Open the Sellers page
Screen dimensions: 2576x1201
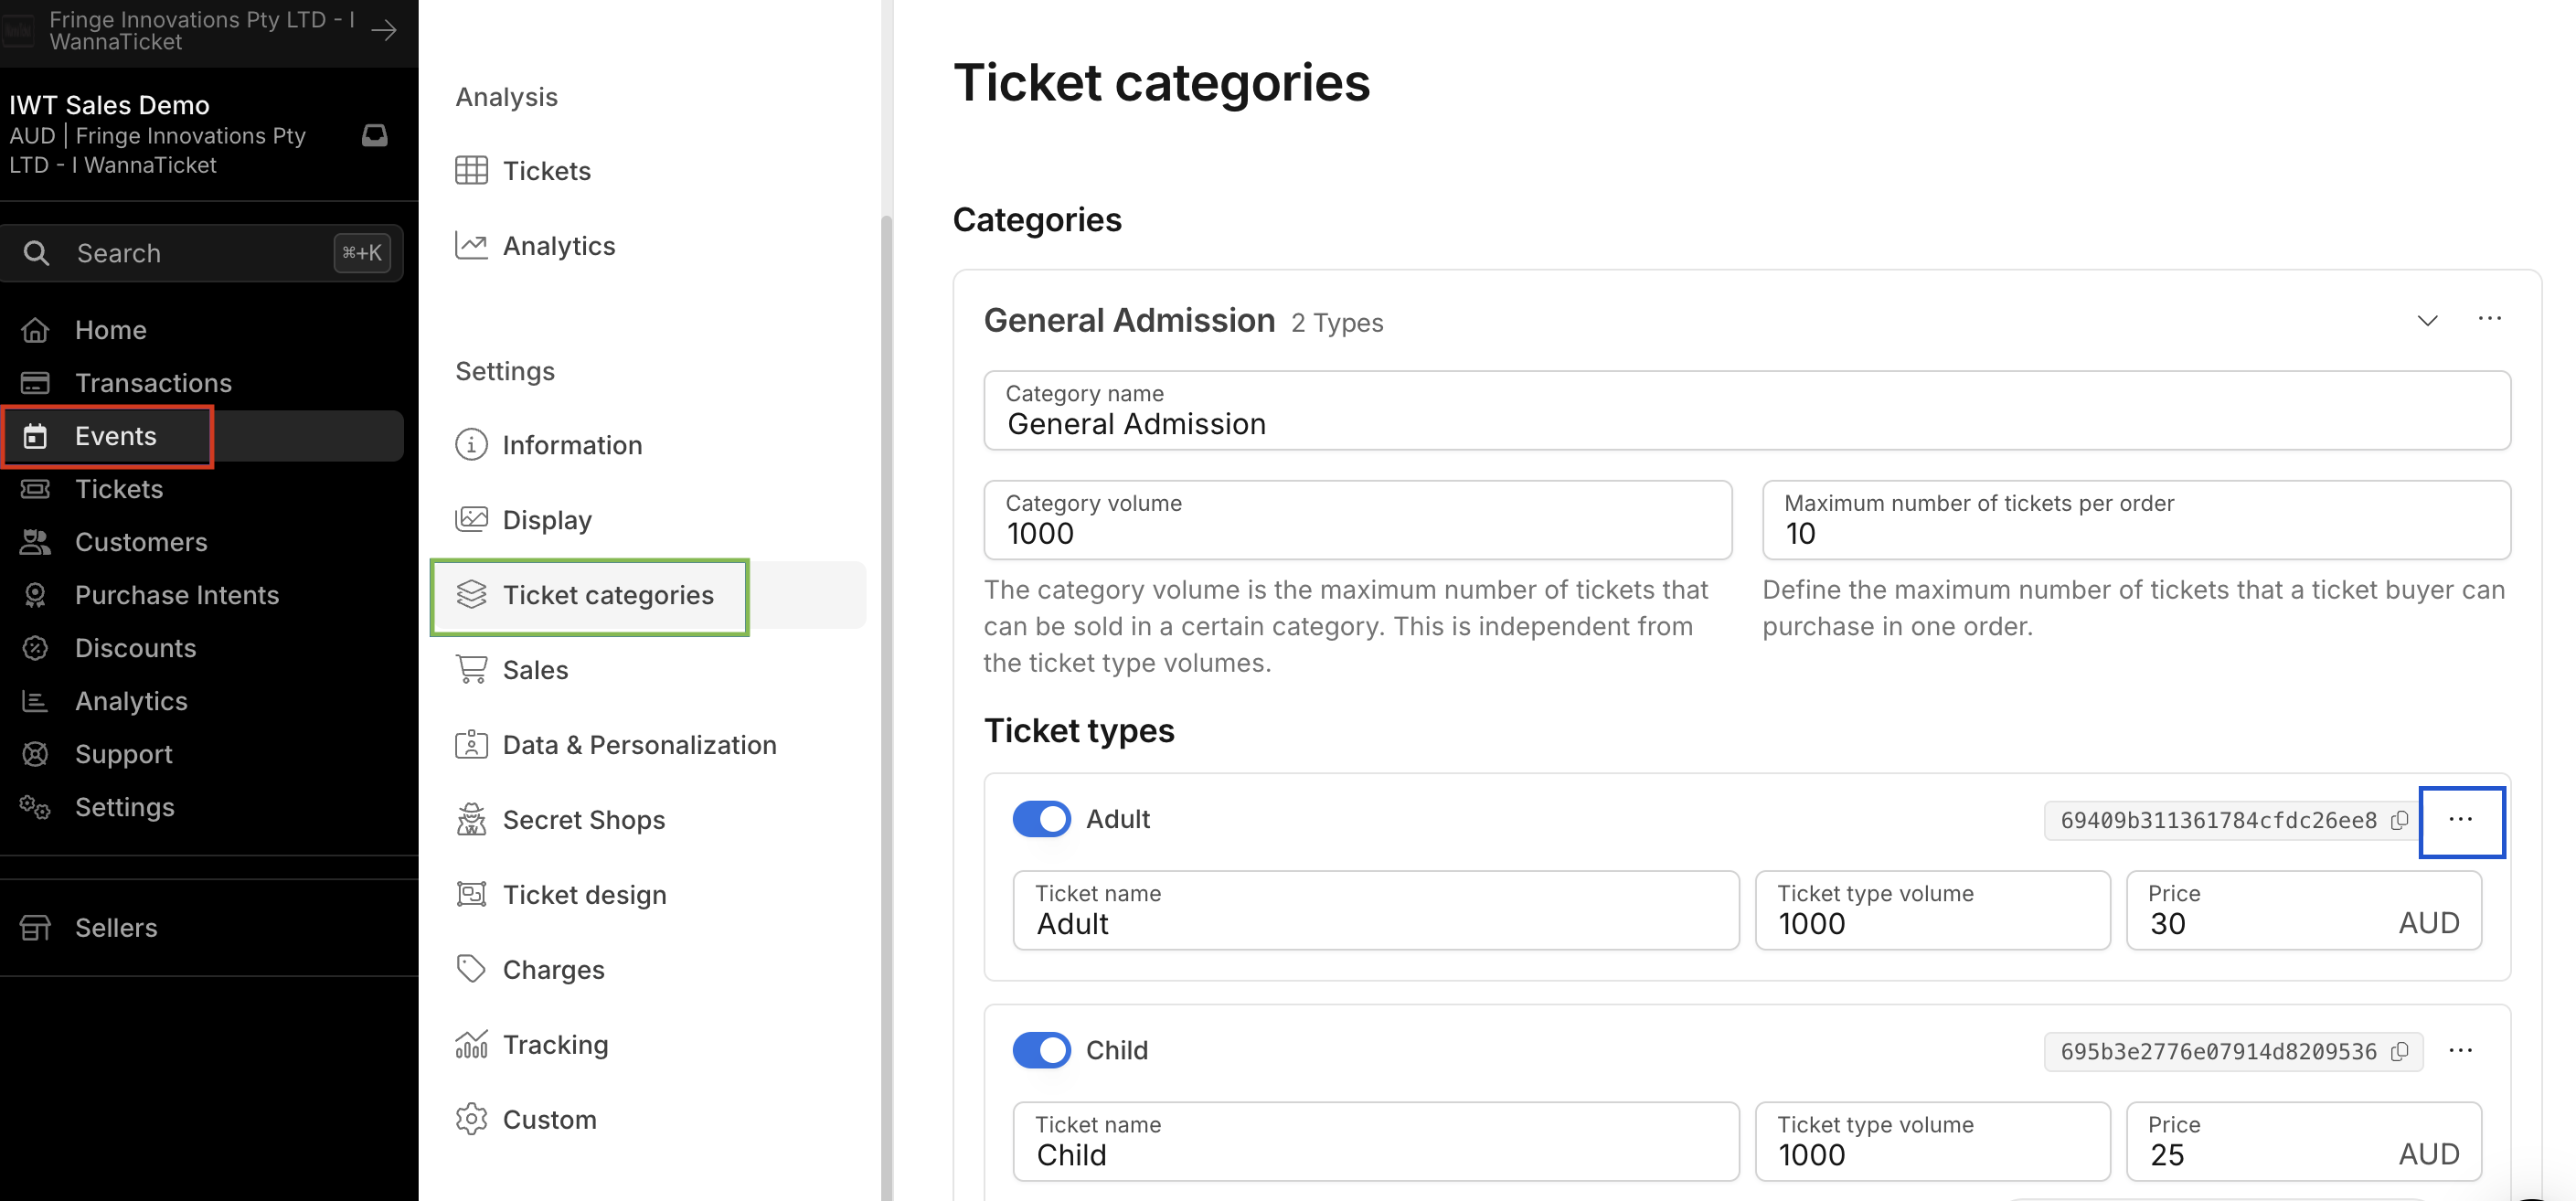click(116, 927)
